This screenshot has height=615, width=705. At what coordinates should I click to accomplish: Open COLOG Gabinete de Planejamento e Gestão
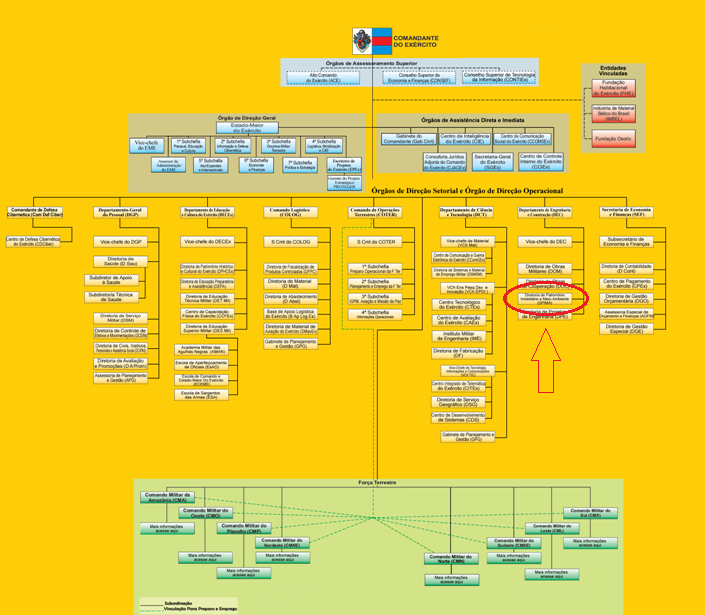point(290,344)
